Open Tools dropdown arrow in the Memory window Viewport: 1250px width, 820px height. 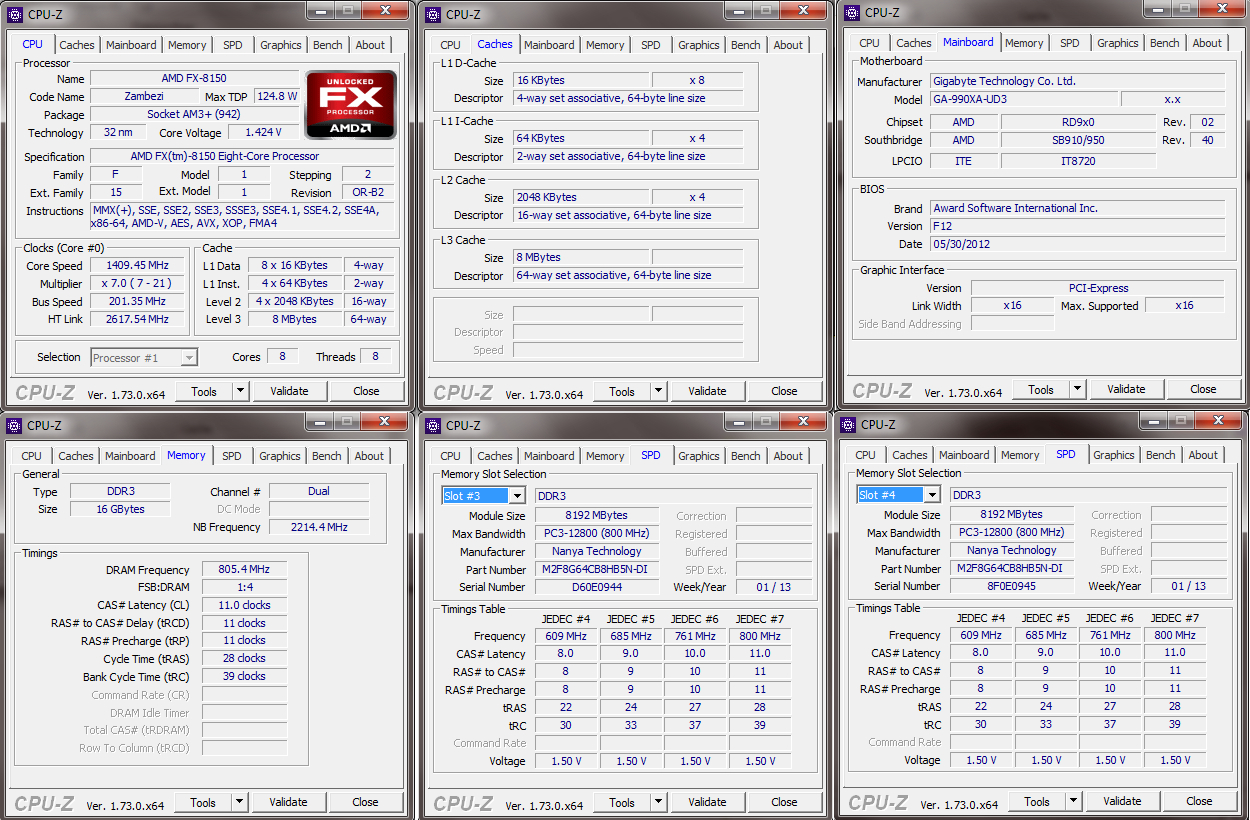pos(239,802)
